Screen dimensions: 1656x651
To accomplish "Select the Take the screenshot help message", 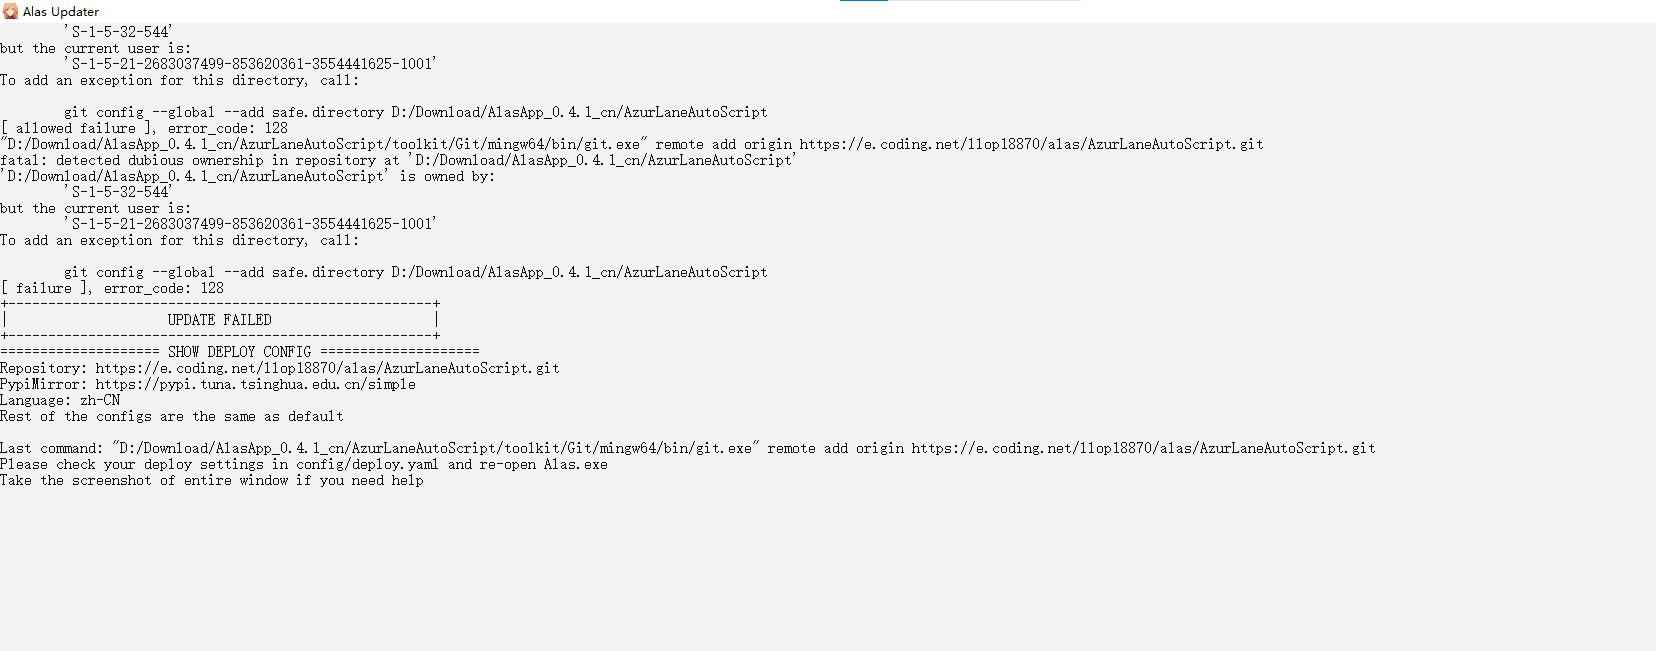I will click(x=212, y=480).
